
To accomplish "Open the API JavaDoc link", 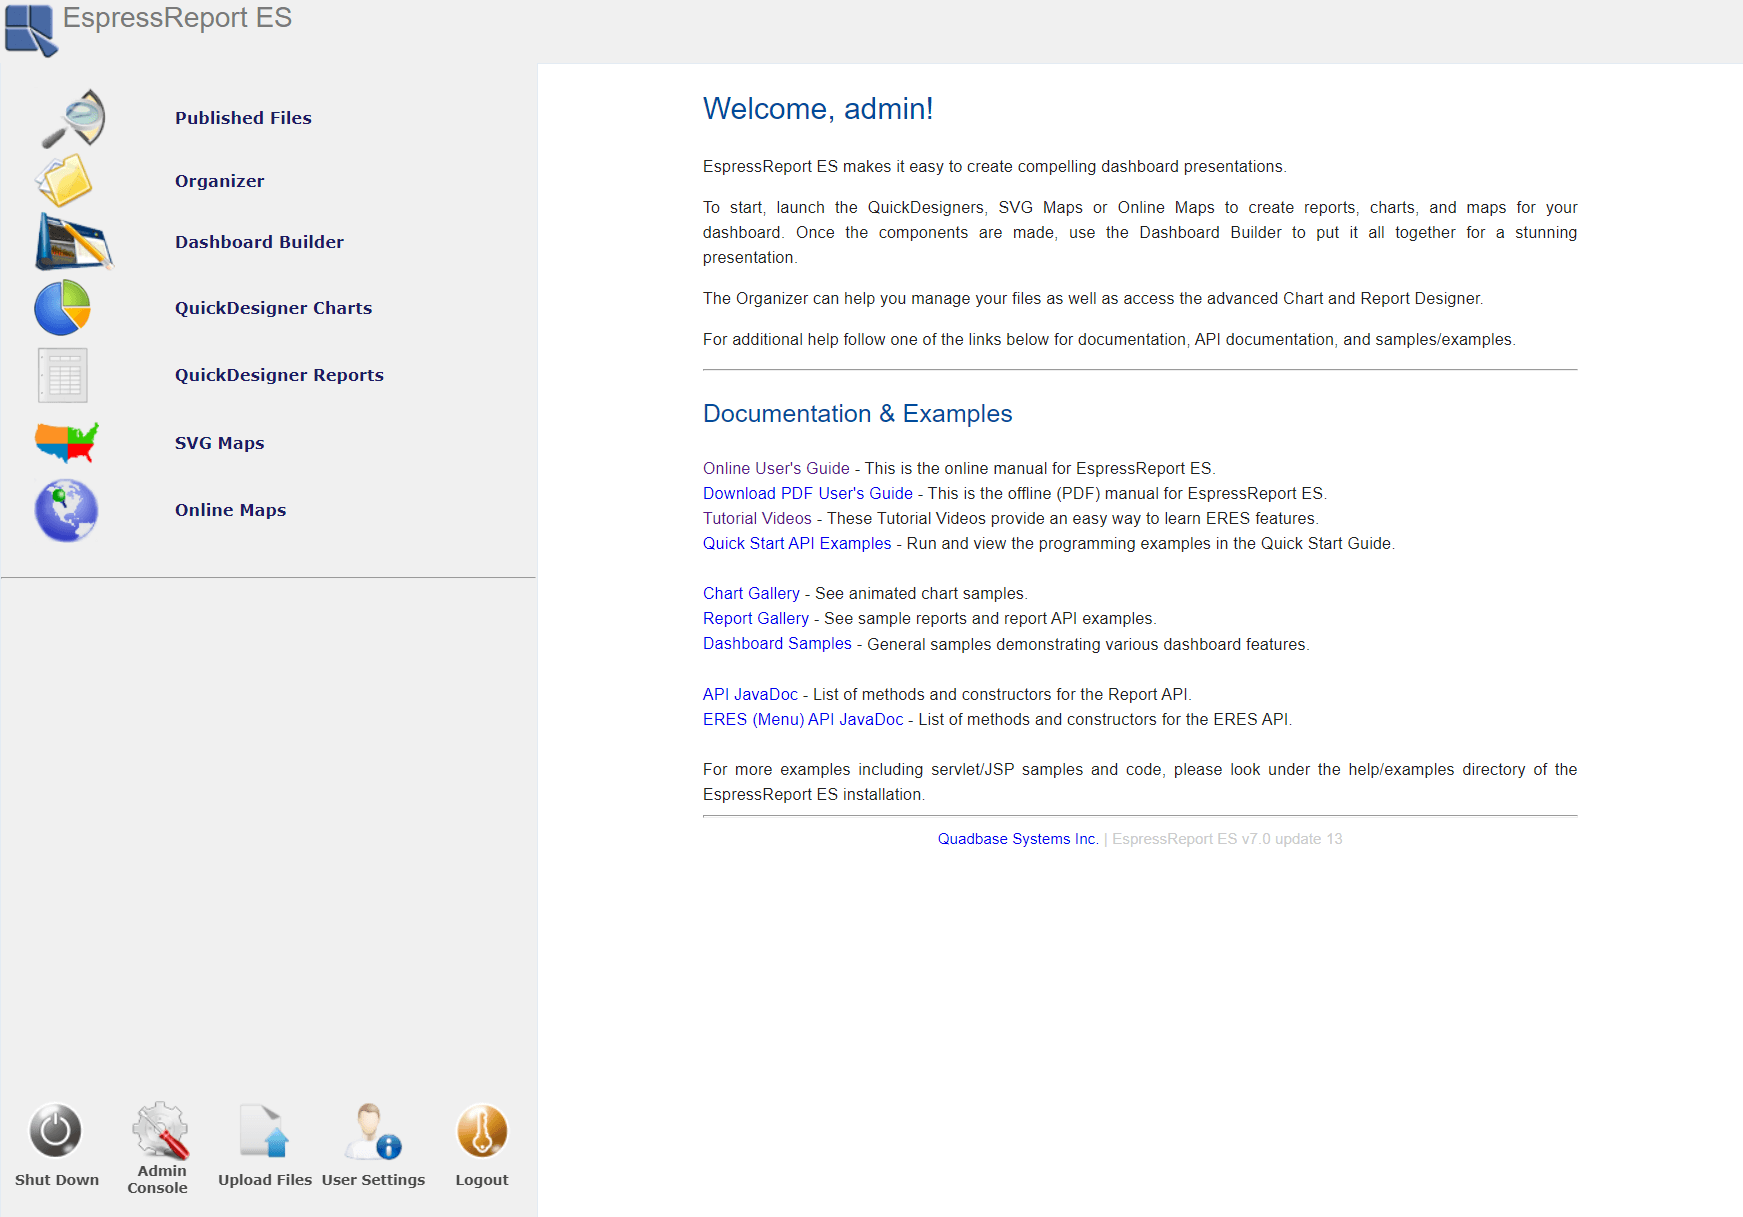I will [750, 694].
